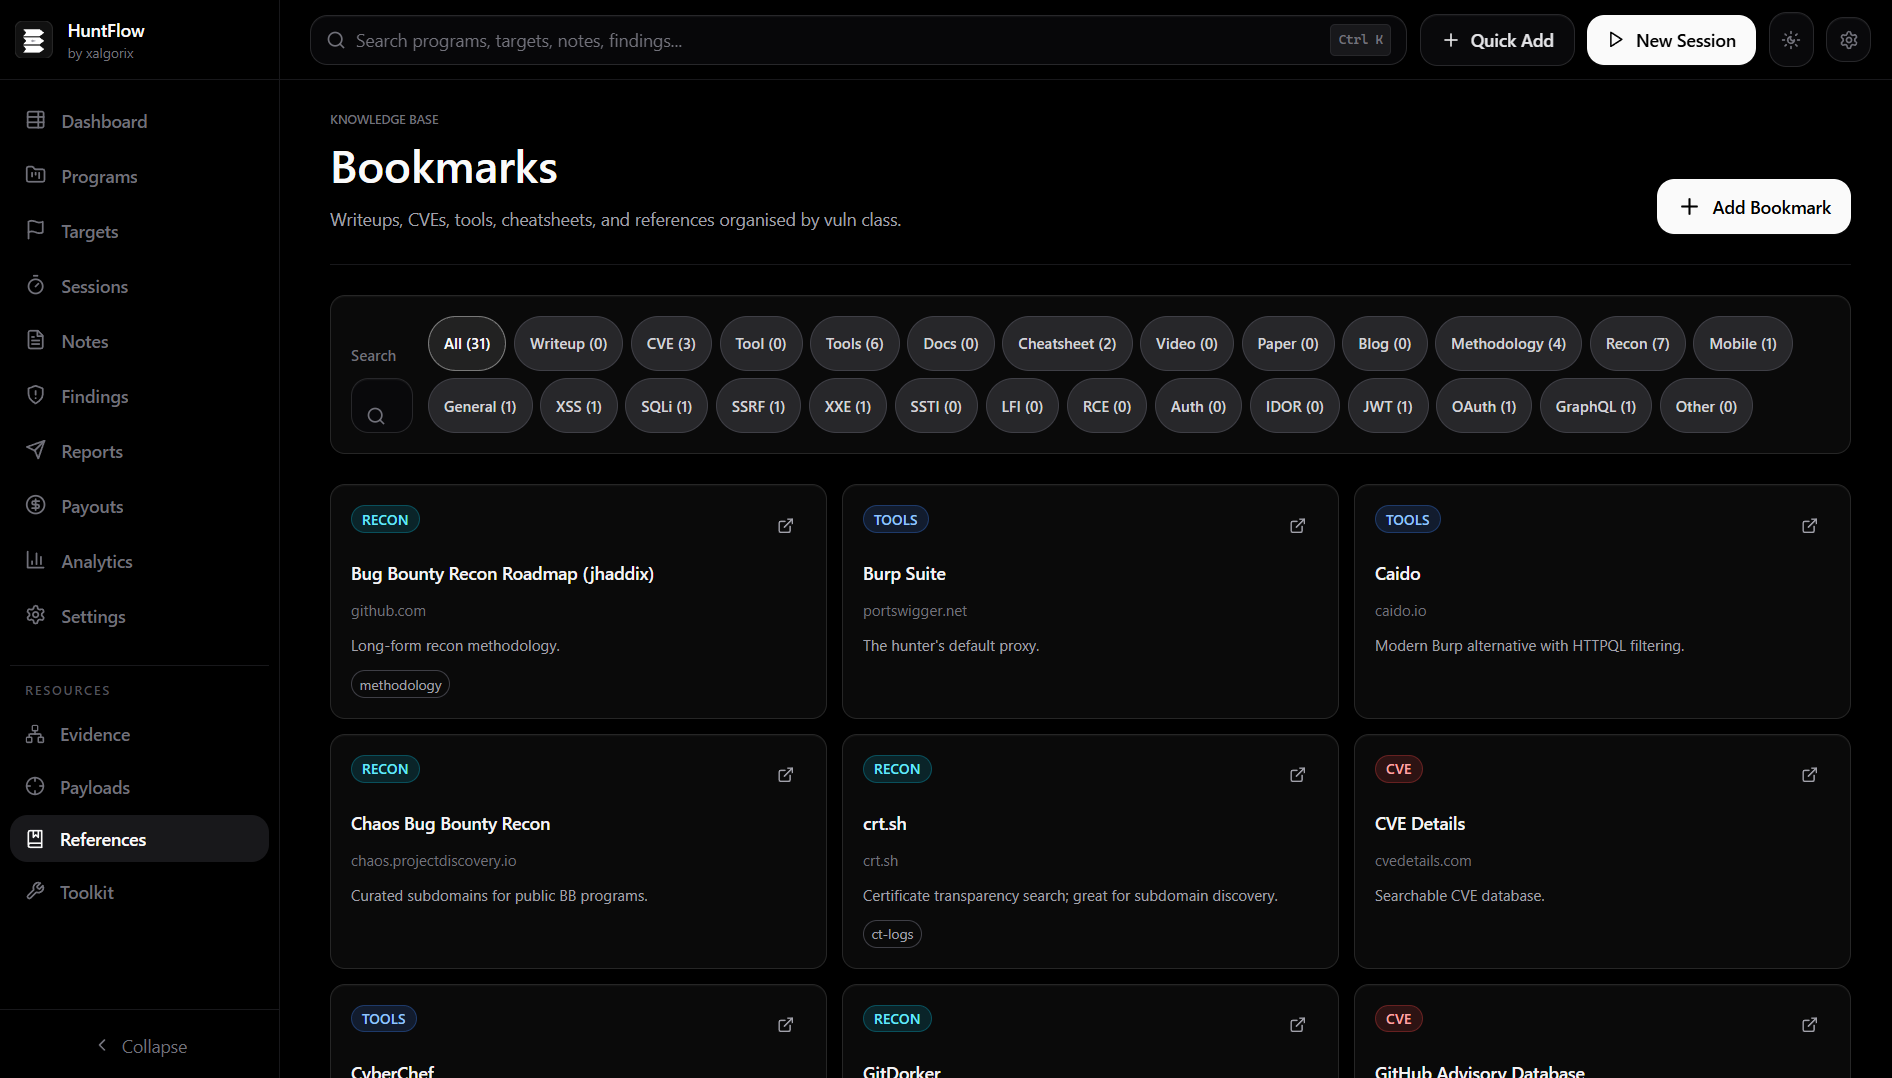Open Evidence resource page
Image resolution: width=1892 pixels, height=1078 pixels.
click(x=139, y=734)
